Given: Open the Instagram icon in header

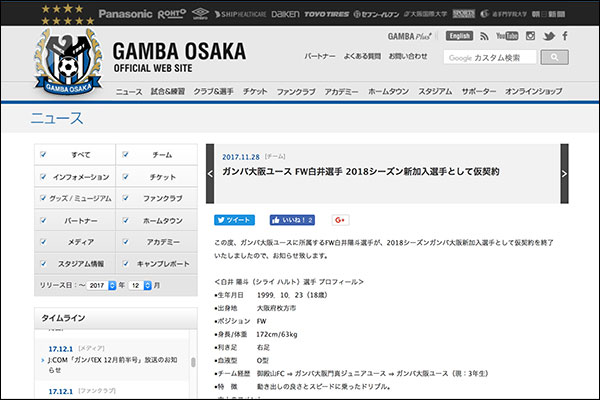Looking at the screenshot, I should 530,36.
